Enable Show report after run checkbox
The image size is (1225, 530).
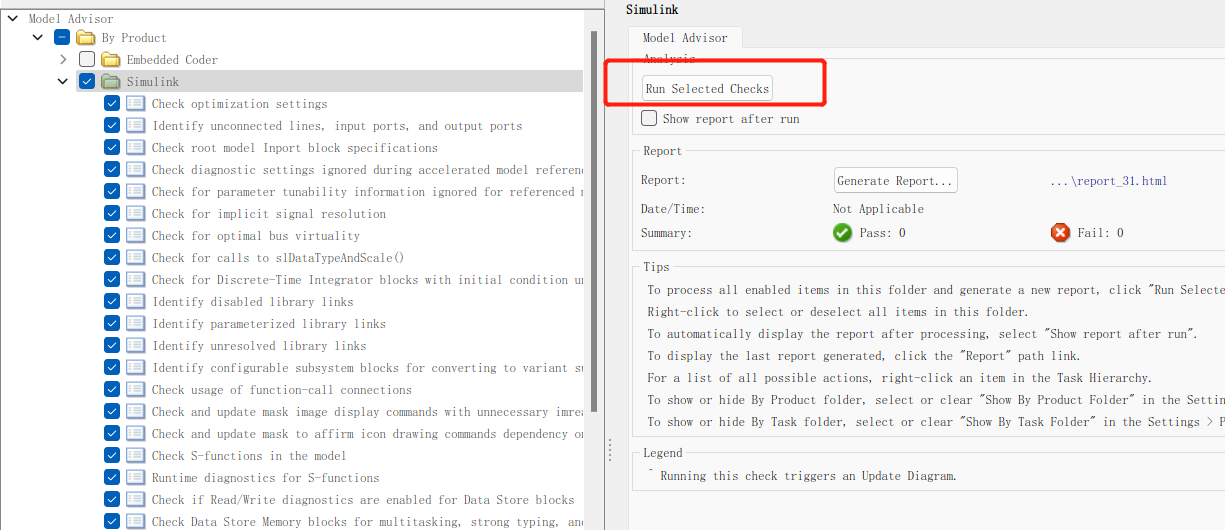649,118
